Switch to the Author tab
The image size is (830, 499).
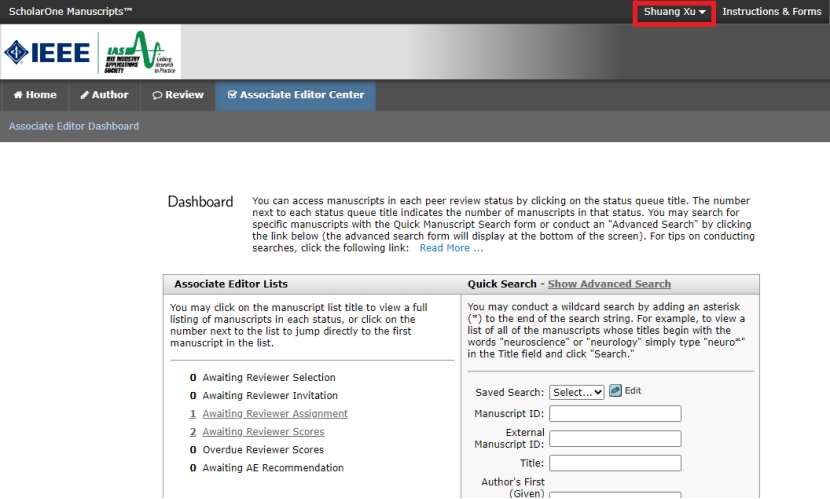[105, 95]
